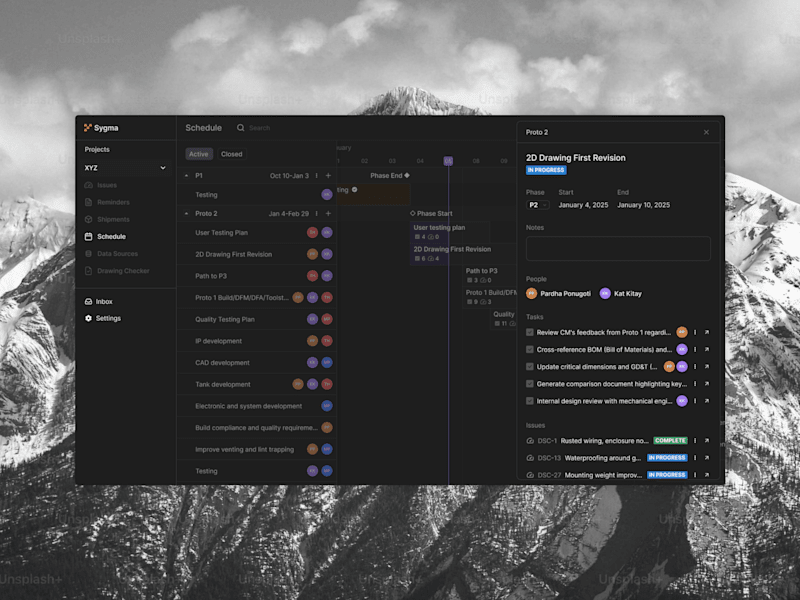Click the Drawing Checker sidebar link
800x600 pixels.
123,271
